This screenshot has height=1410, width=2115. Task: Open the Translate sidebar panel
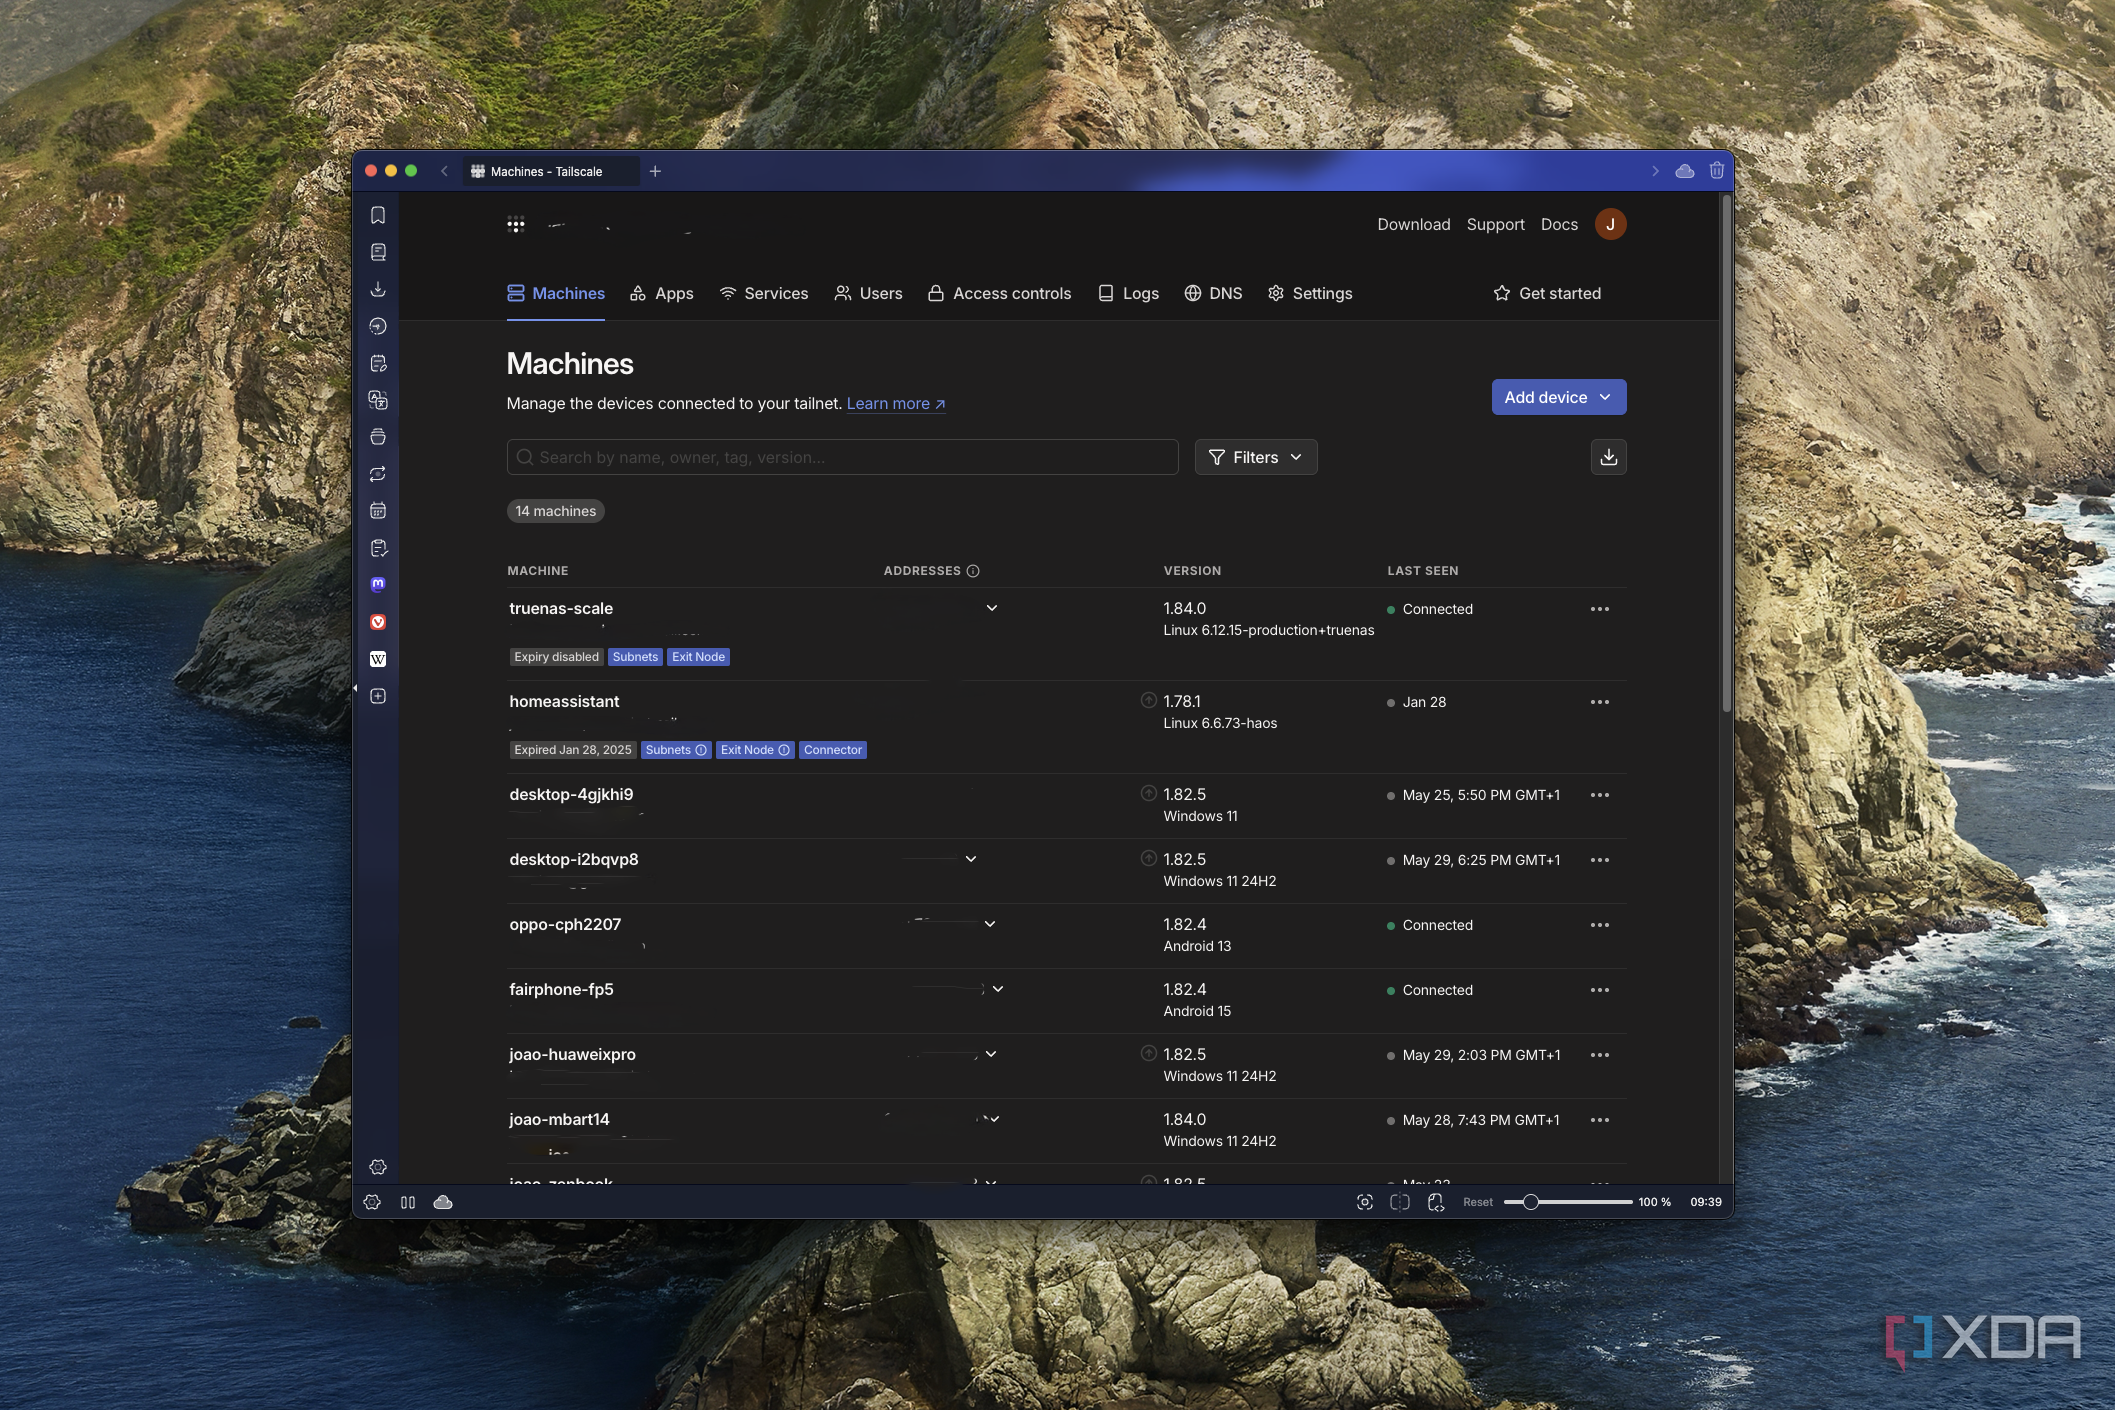click(378, 400)
